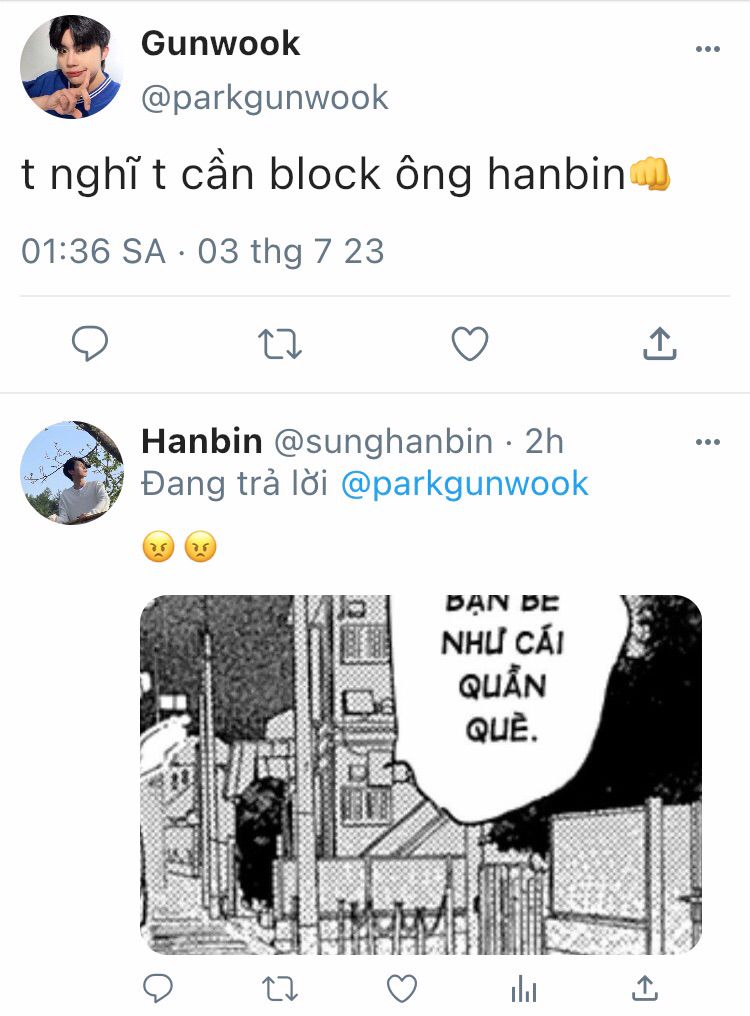Open Gunwook's profile picture

click(71, 67)
